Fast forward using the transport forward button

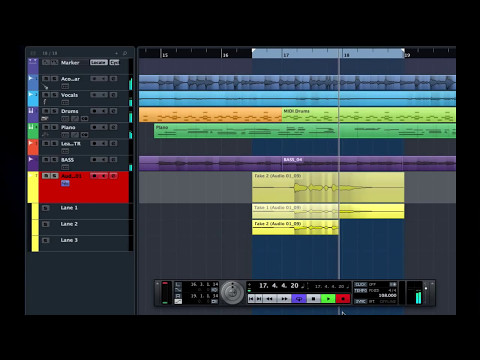click(284, 298)
